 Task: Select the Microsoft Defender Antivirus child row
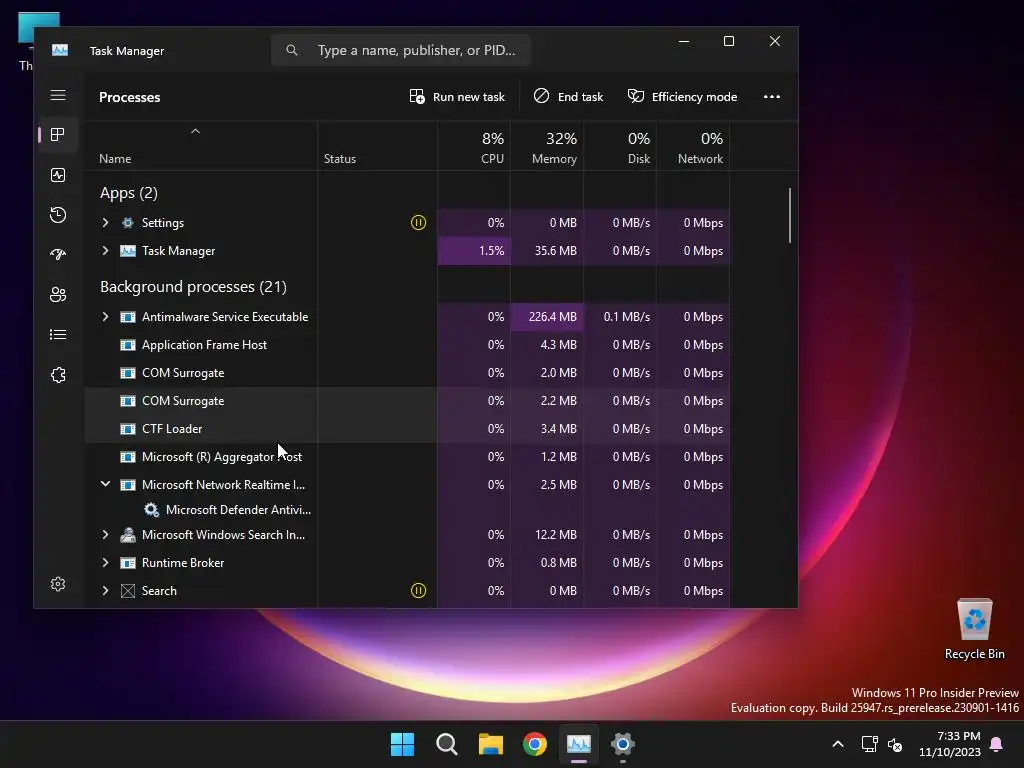[x=408, y=509]
